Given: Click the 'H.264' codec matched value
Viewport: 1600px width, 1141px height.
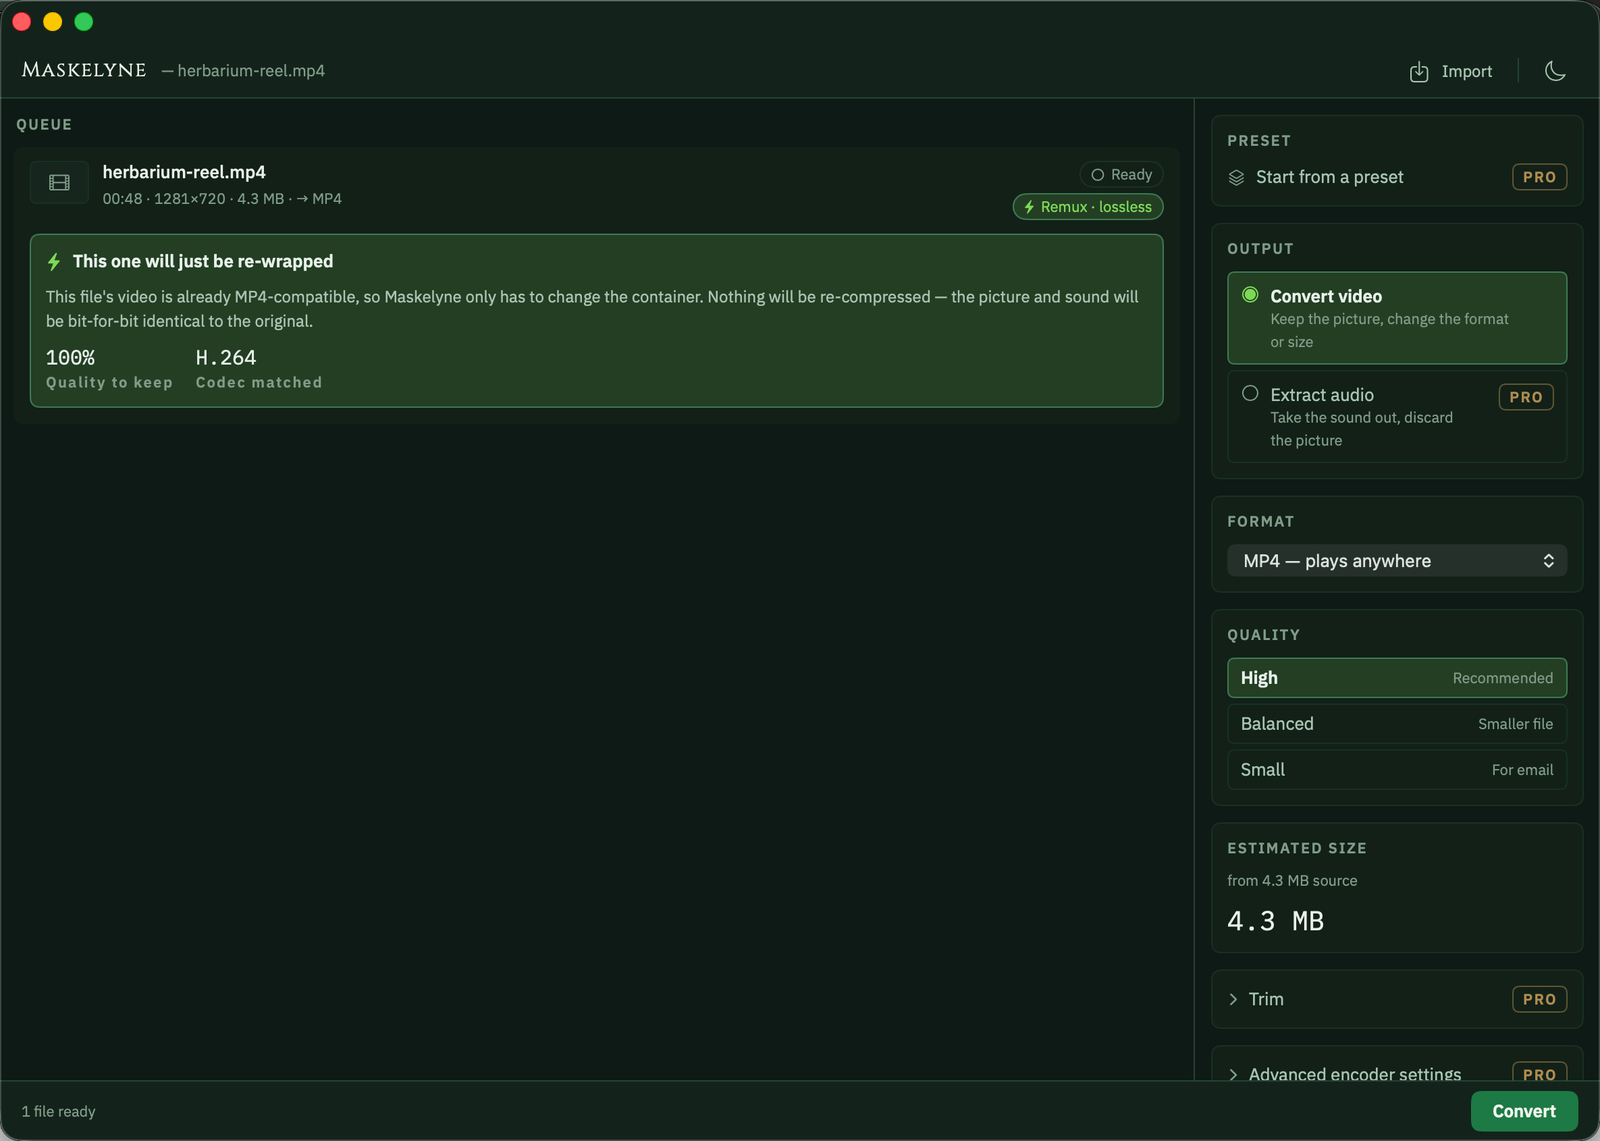Looking at the screenshot, I should (x=226, y=358).
